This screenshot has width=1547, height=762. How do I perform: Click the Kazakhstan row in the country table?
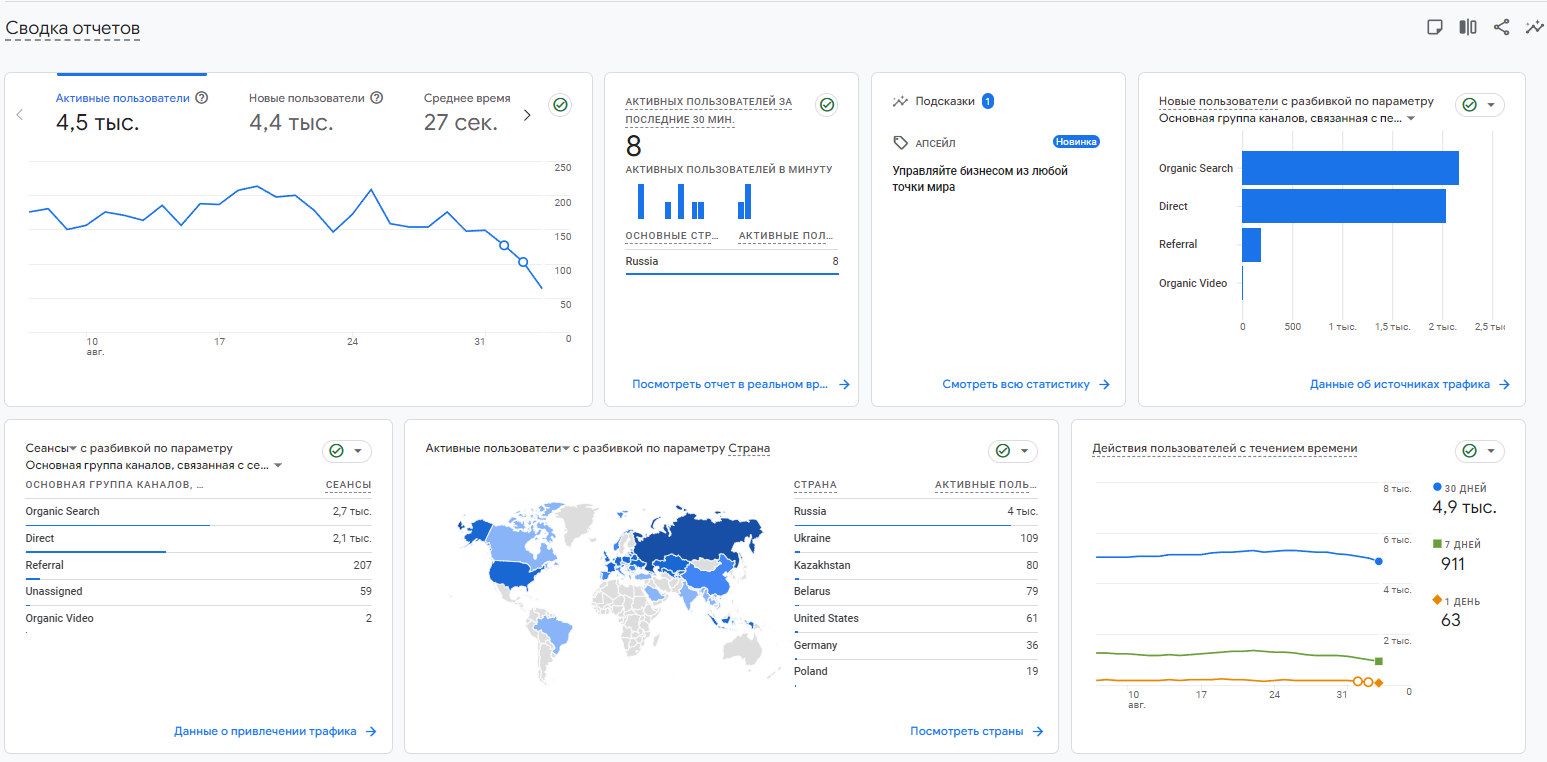(x=916, y=566)
